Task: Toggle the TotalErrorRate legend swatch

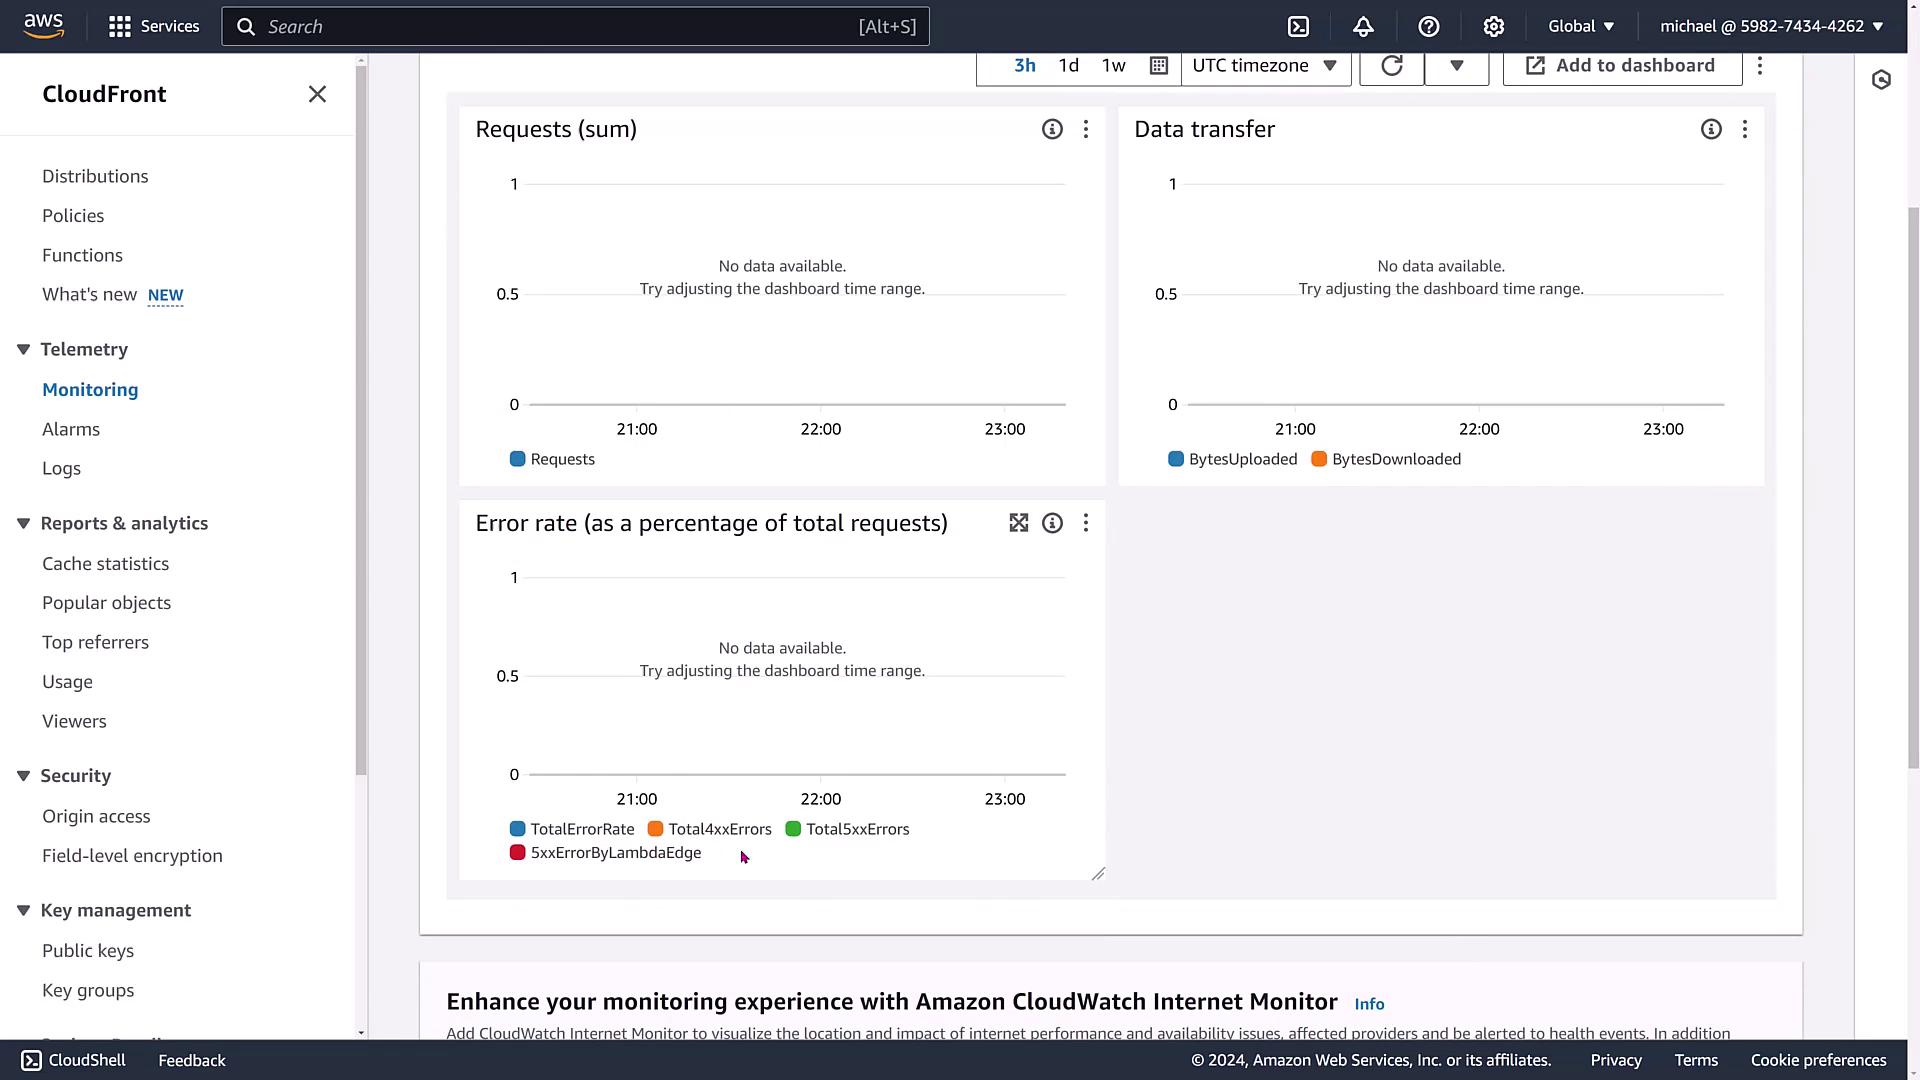Action: (517, 829)
